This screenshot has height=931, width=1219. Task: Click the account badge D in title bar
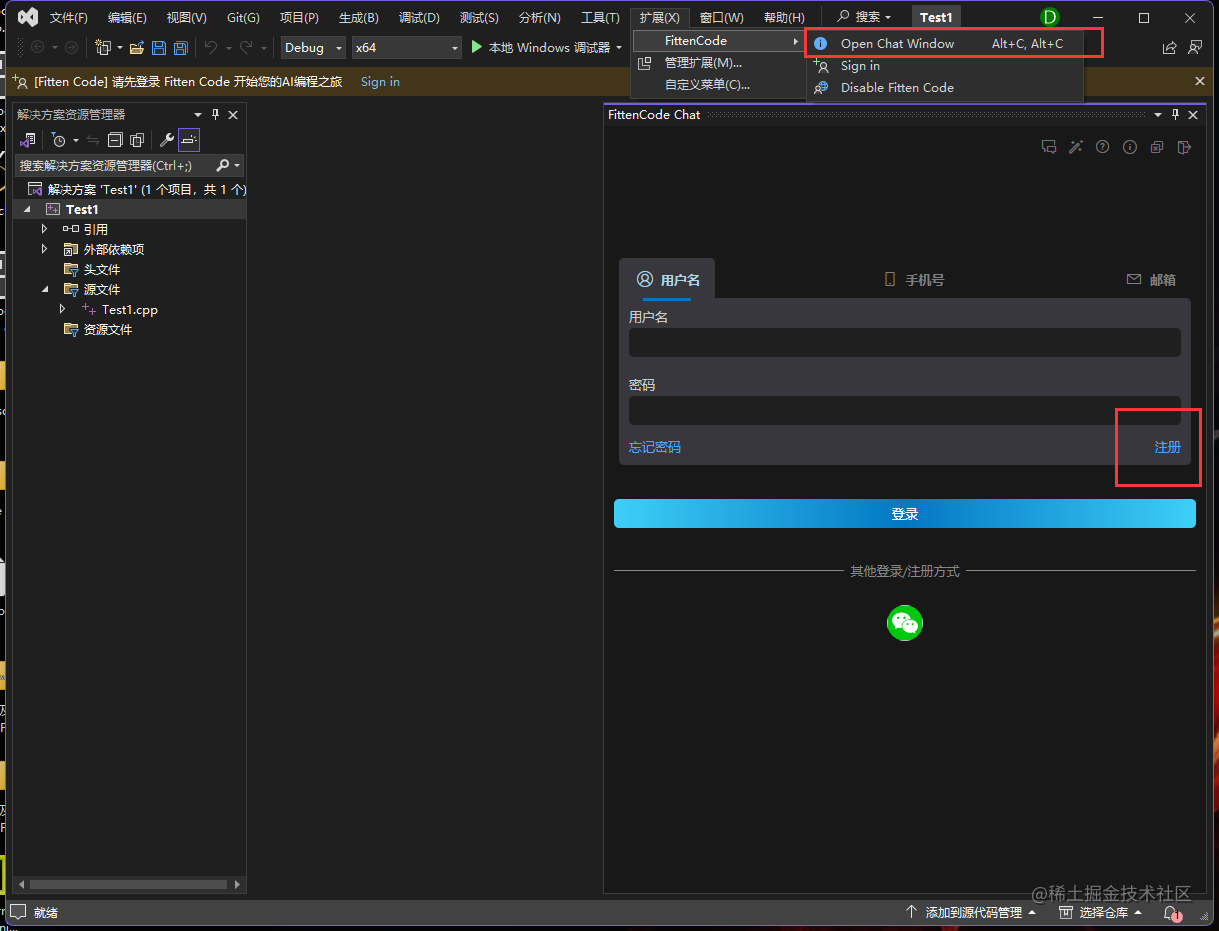(1049, 17)
